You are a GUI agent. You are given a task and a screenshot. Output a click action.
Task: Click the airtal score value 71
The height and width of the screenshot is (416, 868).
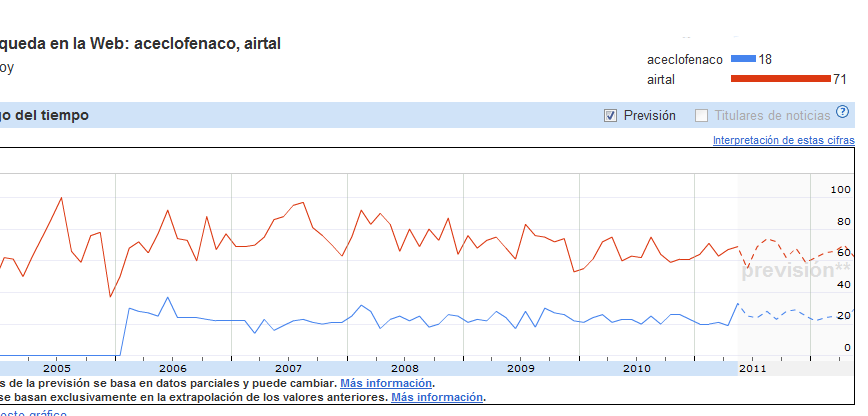[845, 79]
